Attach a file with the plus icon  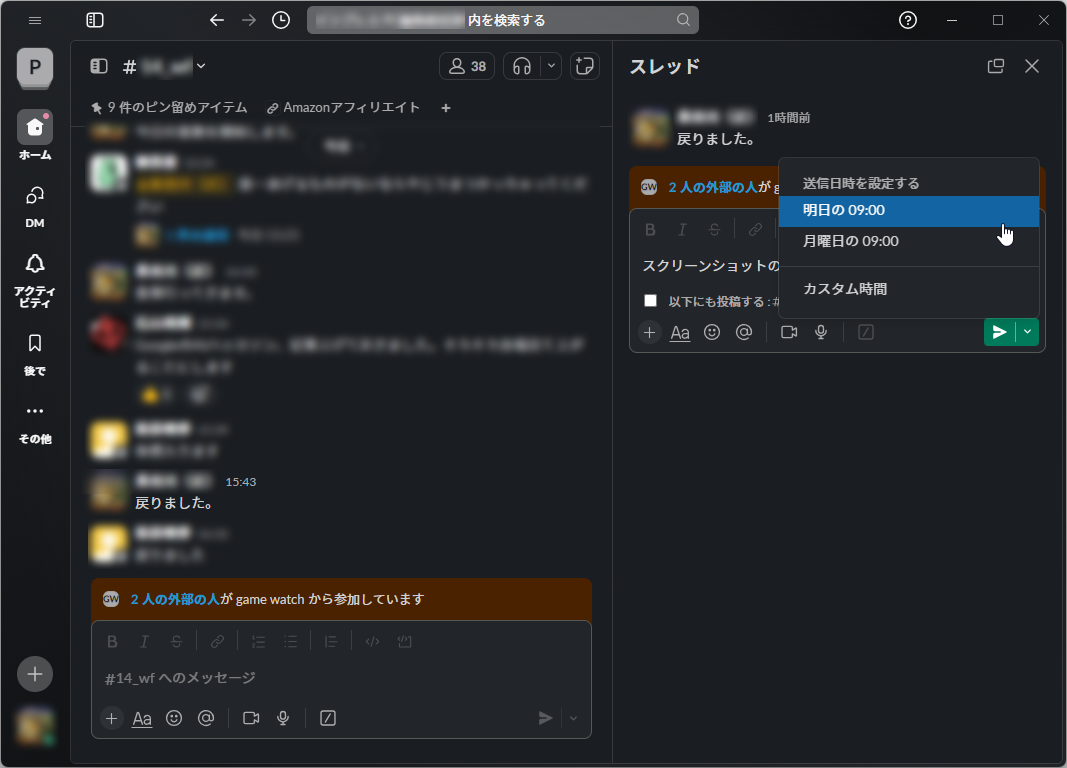tap(648, 332)
